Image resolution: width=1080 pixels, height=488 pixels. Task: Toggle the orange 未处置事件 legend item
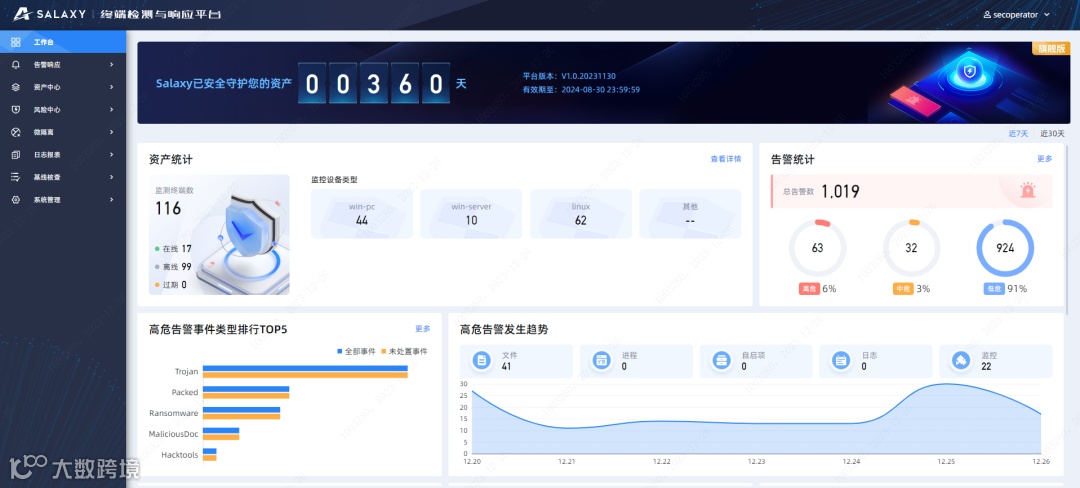tap(404, 351)
